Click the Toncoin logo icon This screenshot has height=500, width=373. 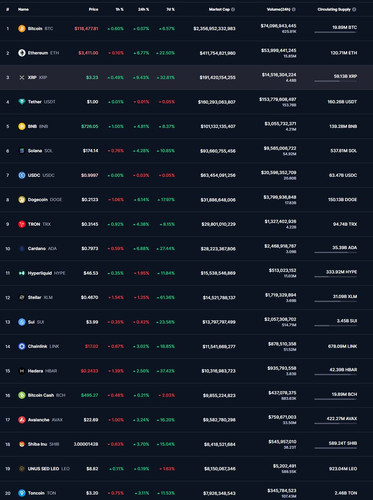(x=22, y=493)
